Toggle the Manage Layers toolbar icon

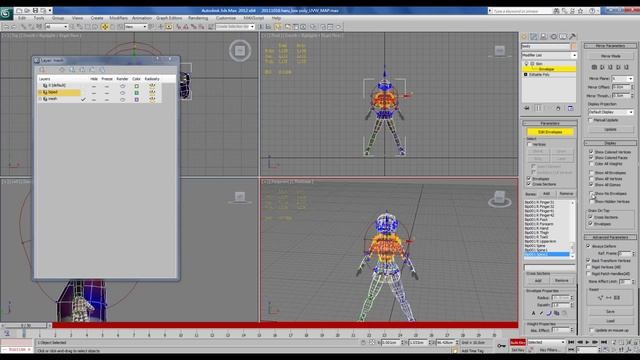(x=278, y=27)
